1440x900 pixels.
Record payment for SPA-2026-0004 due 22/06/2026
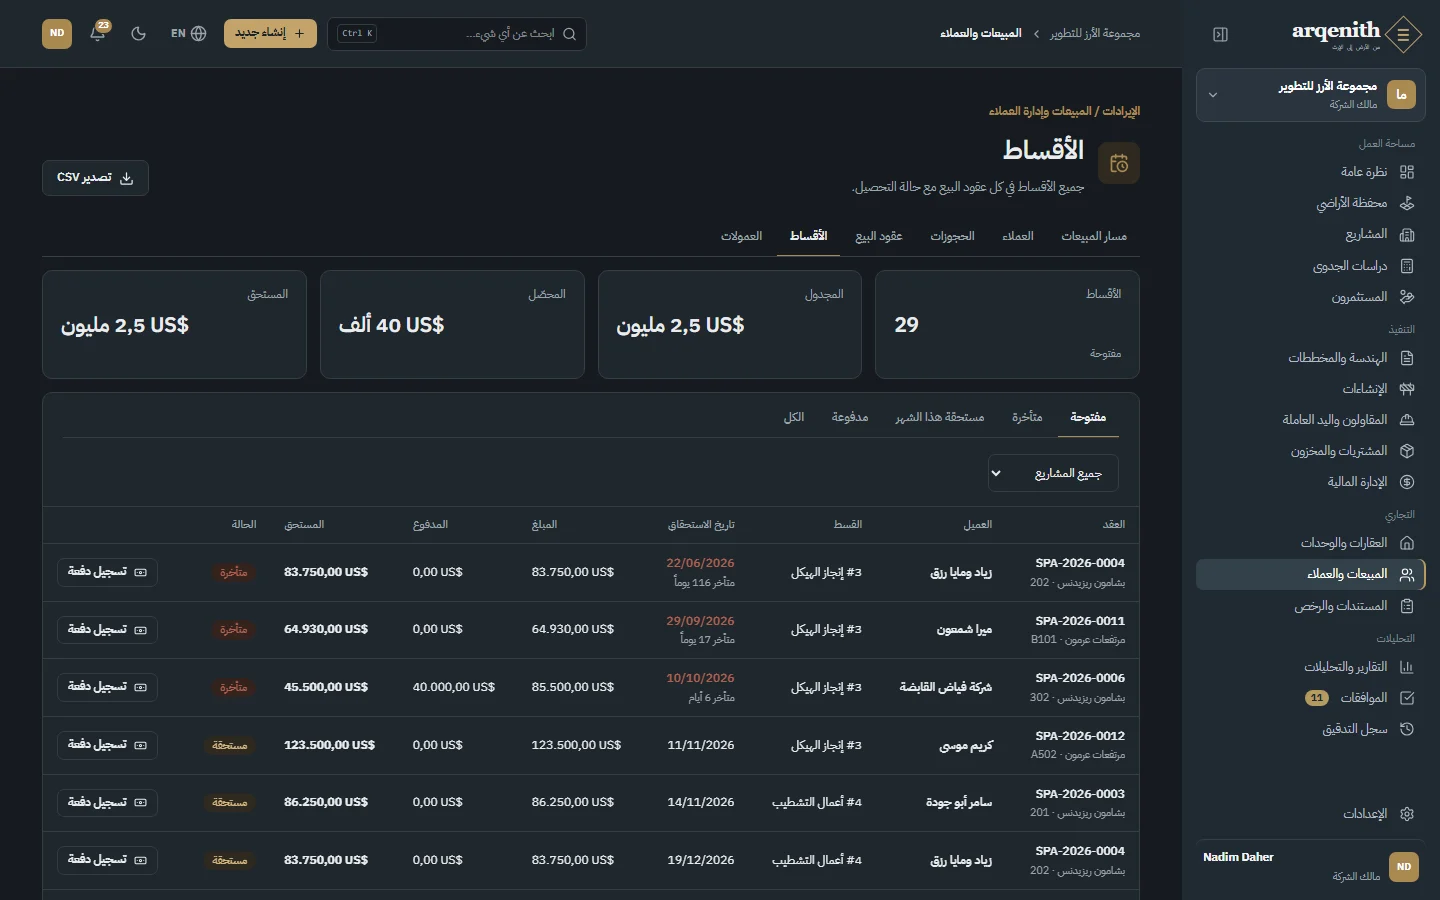tap(107, 572)
